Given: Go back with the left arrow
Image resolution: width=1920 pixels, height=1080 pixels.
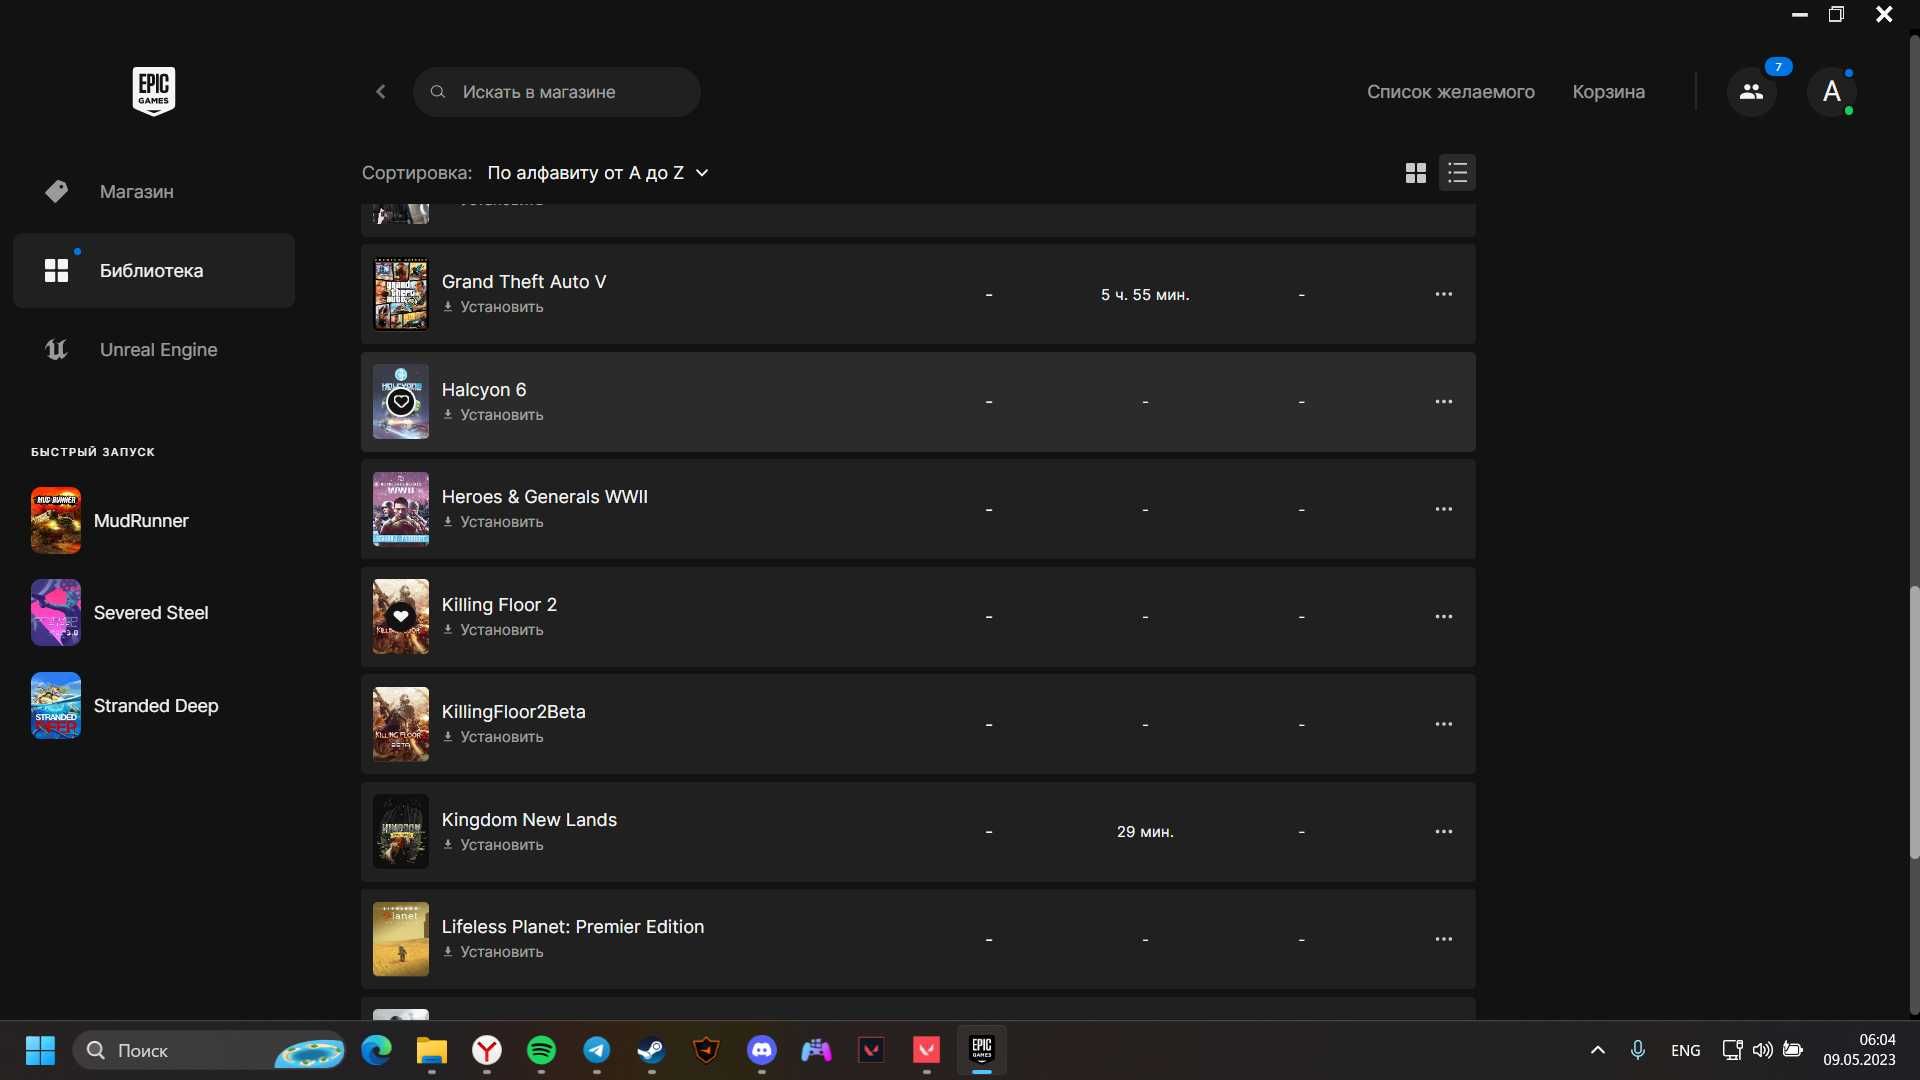Looking at the screenshot, I should 381,92.
